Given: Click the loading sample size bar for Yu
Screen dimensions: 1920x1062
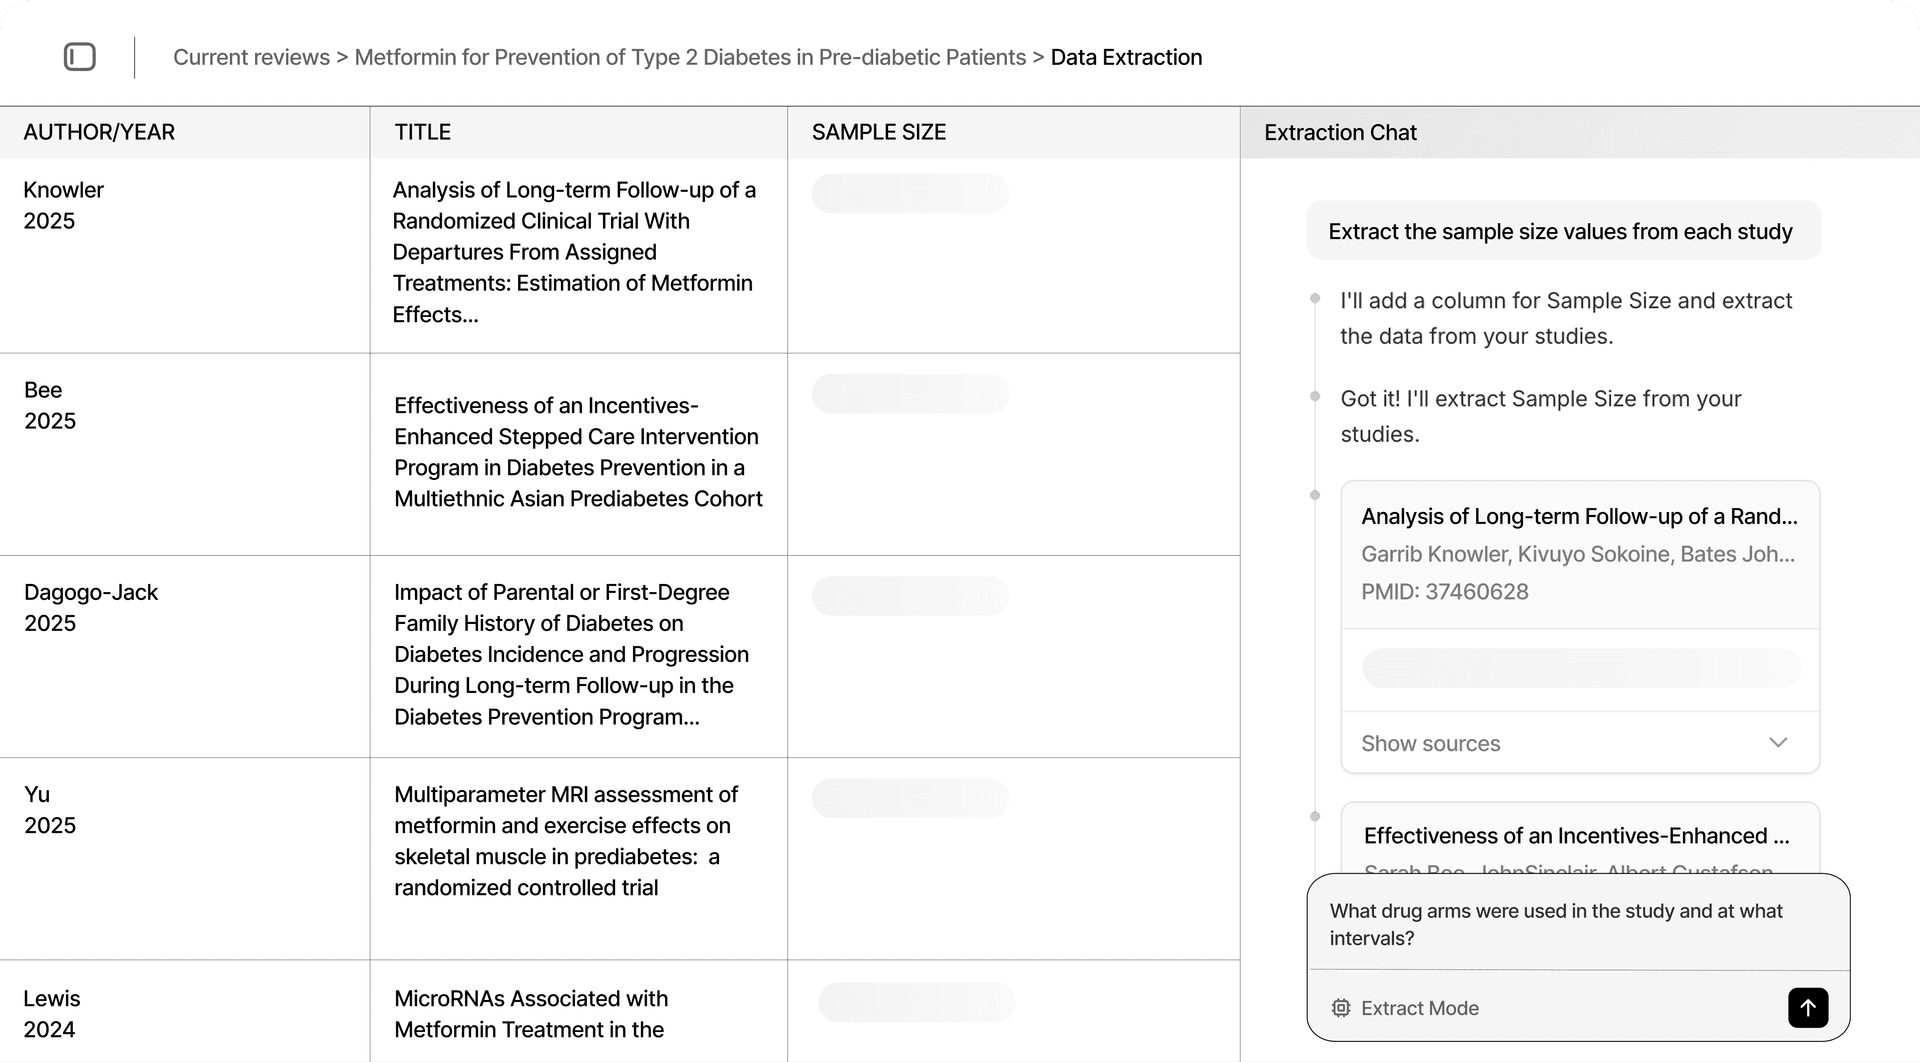Looking at the screenshot, I should [x=911, y=798].
